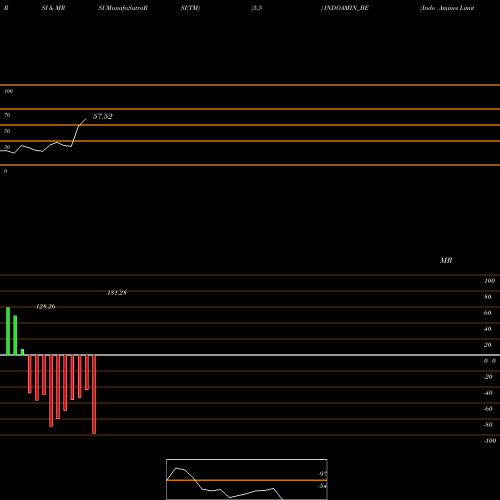Select the shortest green histogram bar
The width and height of the screenshot is (500, 500).
22,352
